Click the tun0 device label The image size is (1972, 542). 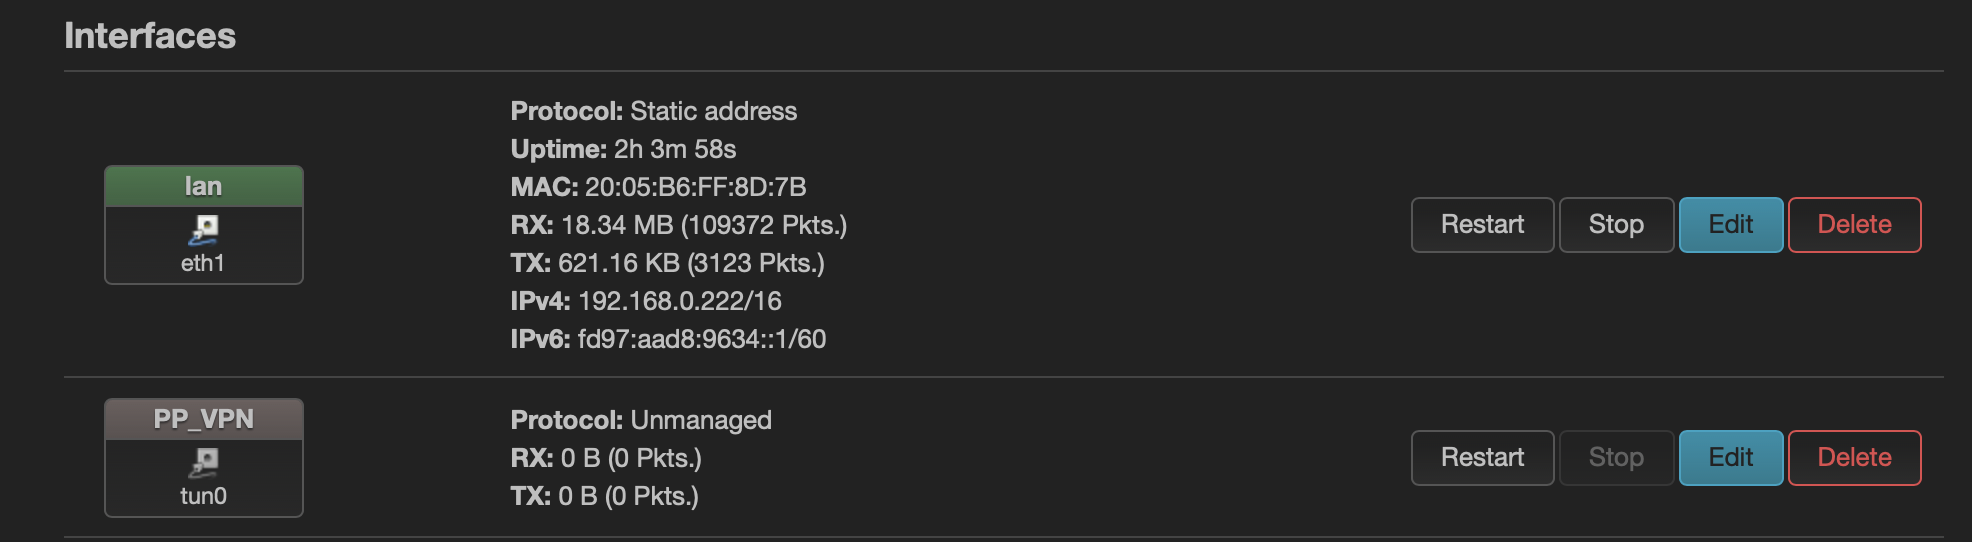point(203,496)
